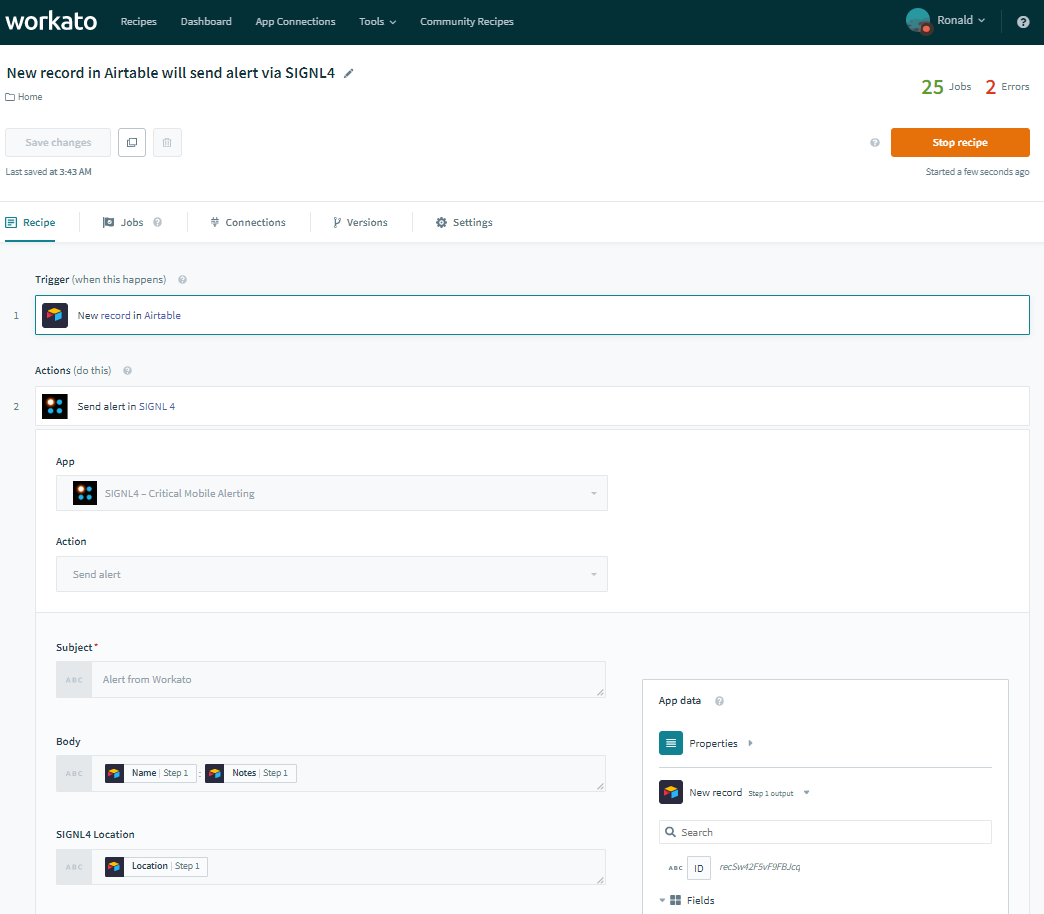Image resolution: width=1044 pixels, height=914 pixels.
Task: Click the help icon beside Trigger heading
Action: (182, 280)
